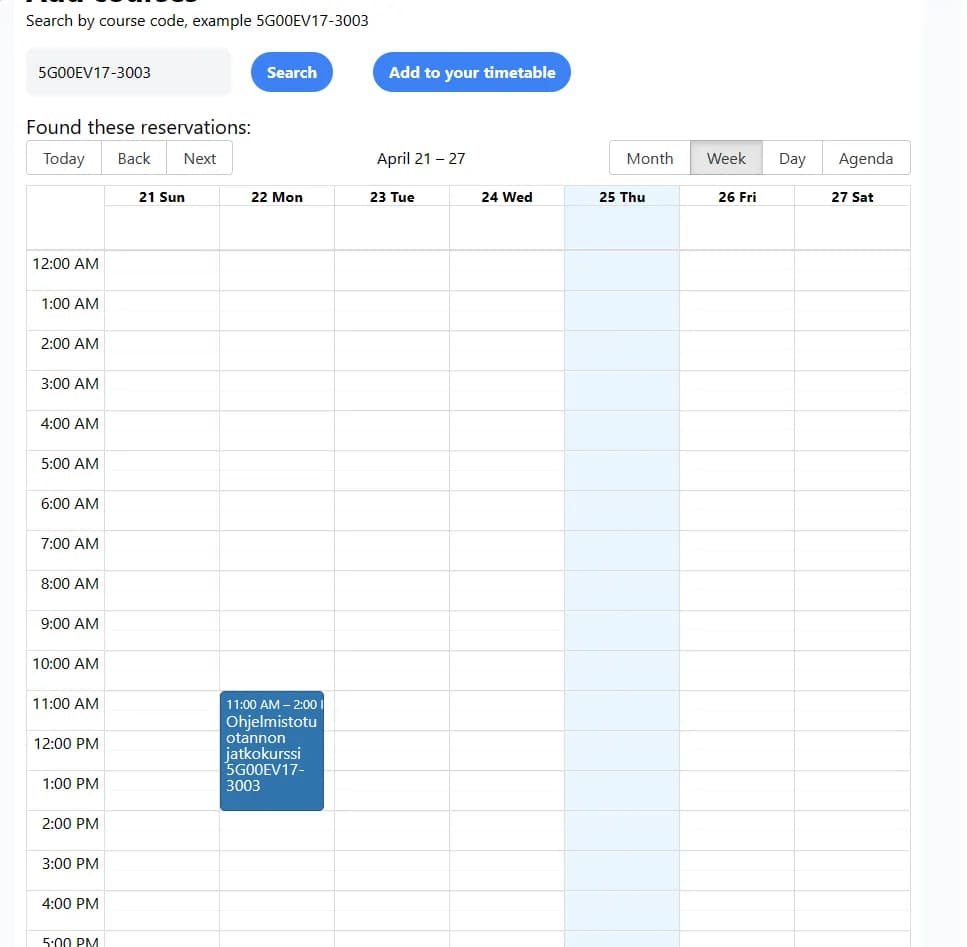Select the Week view tab
This screenshot has height=947, width=967.
coord(726,158)
